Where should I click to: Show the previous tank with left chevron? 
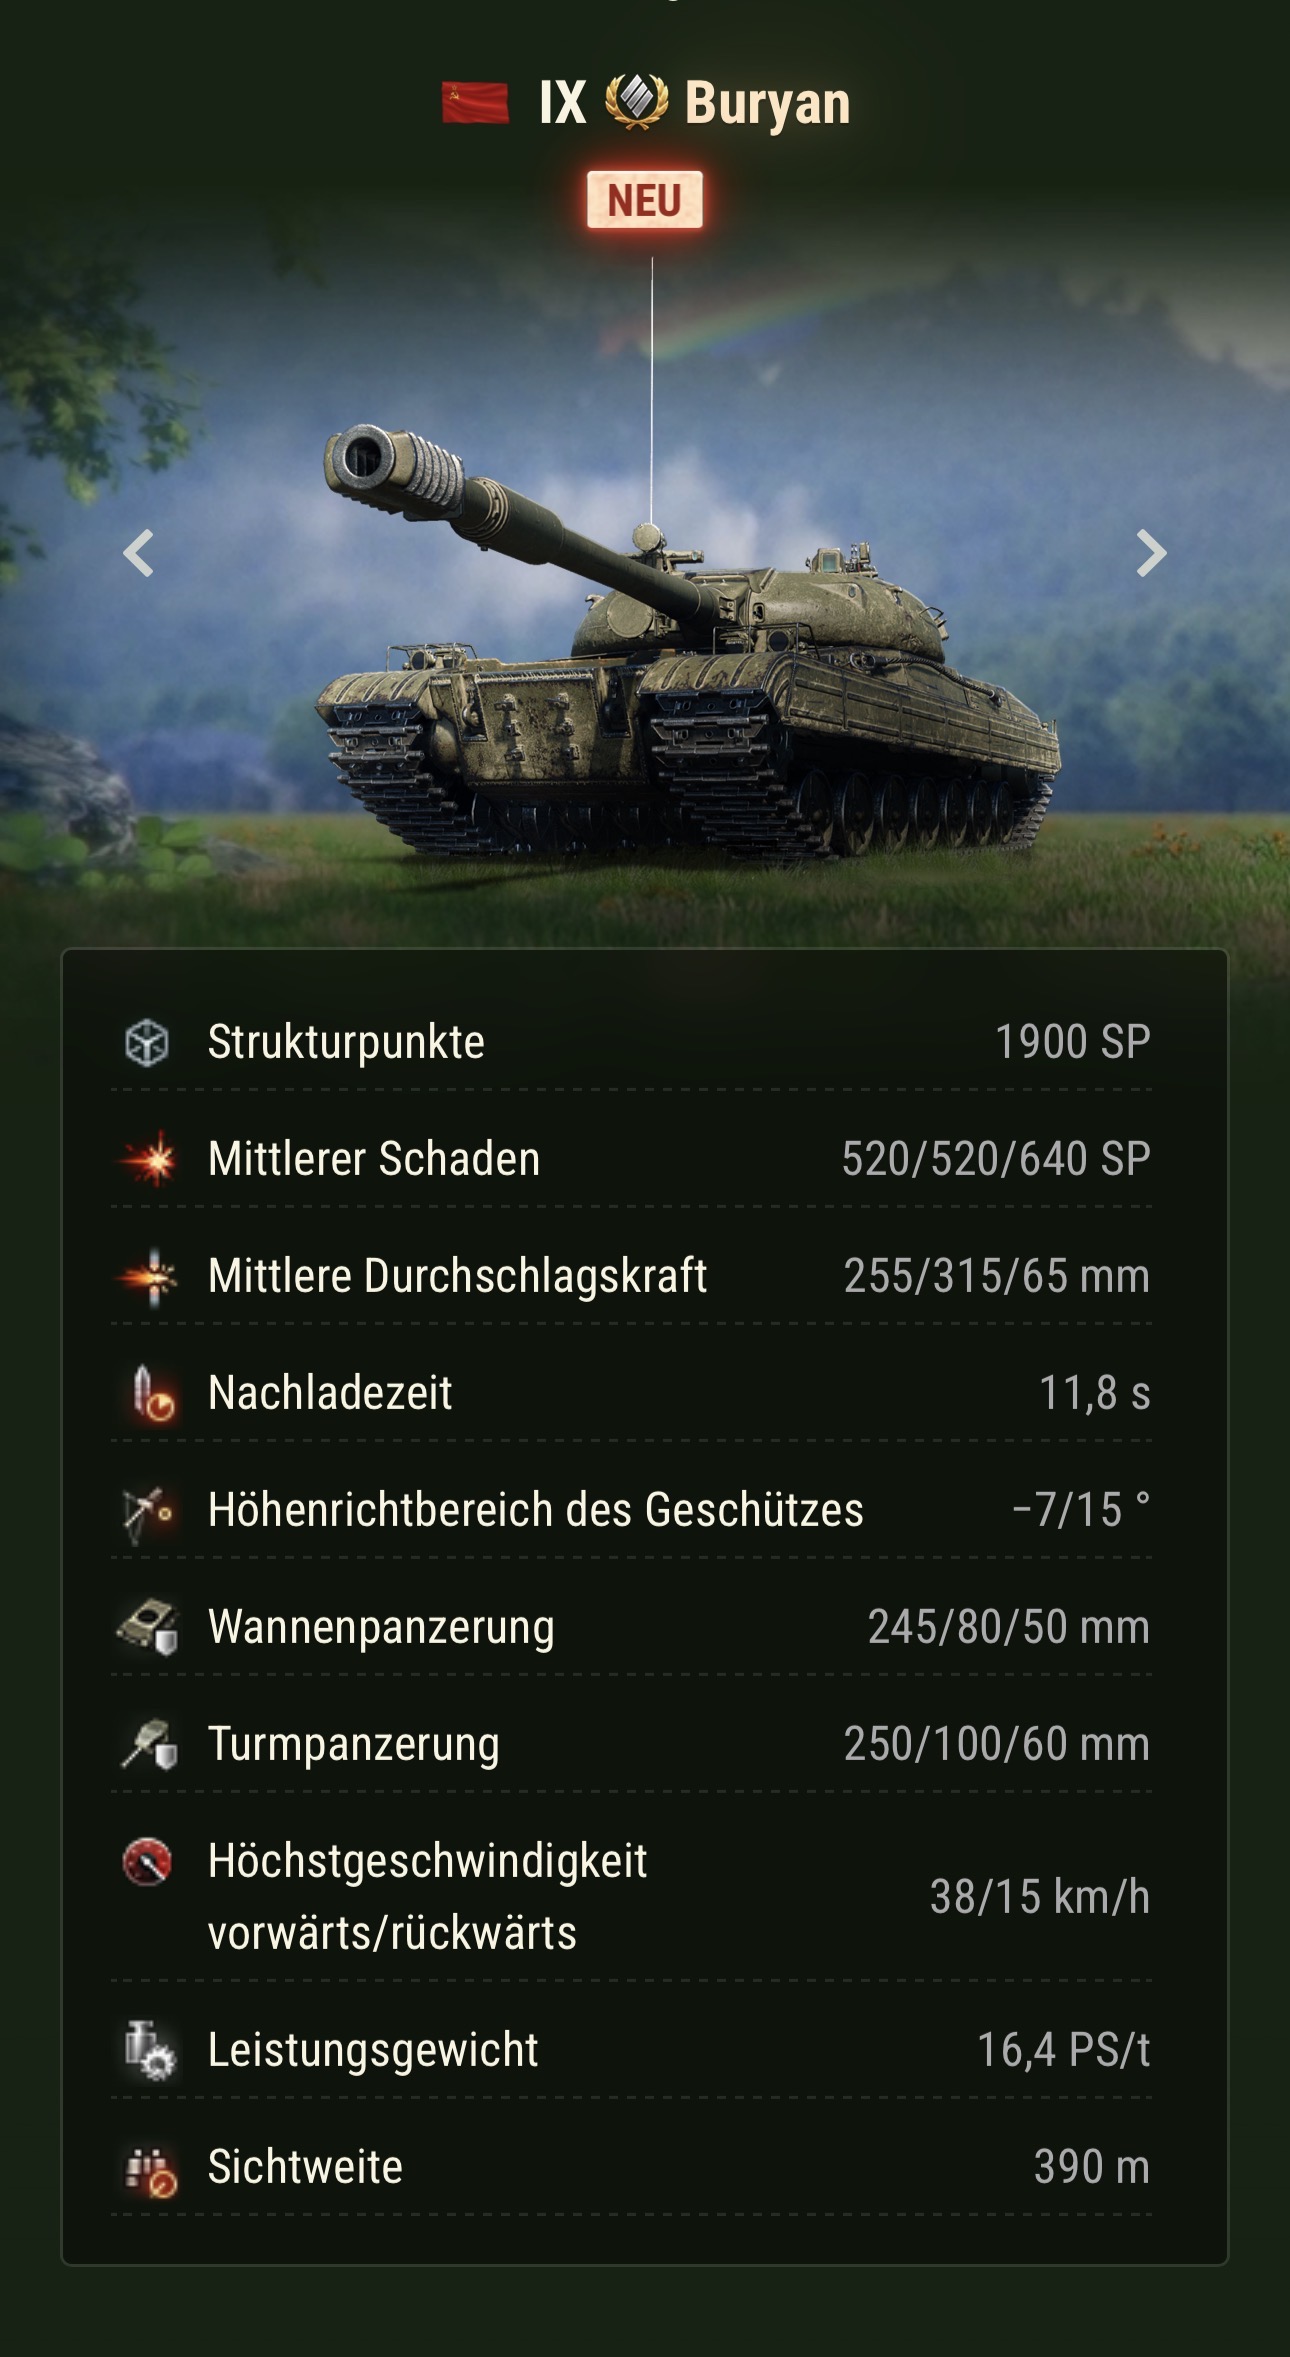point(138,553)
